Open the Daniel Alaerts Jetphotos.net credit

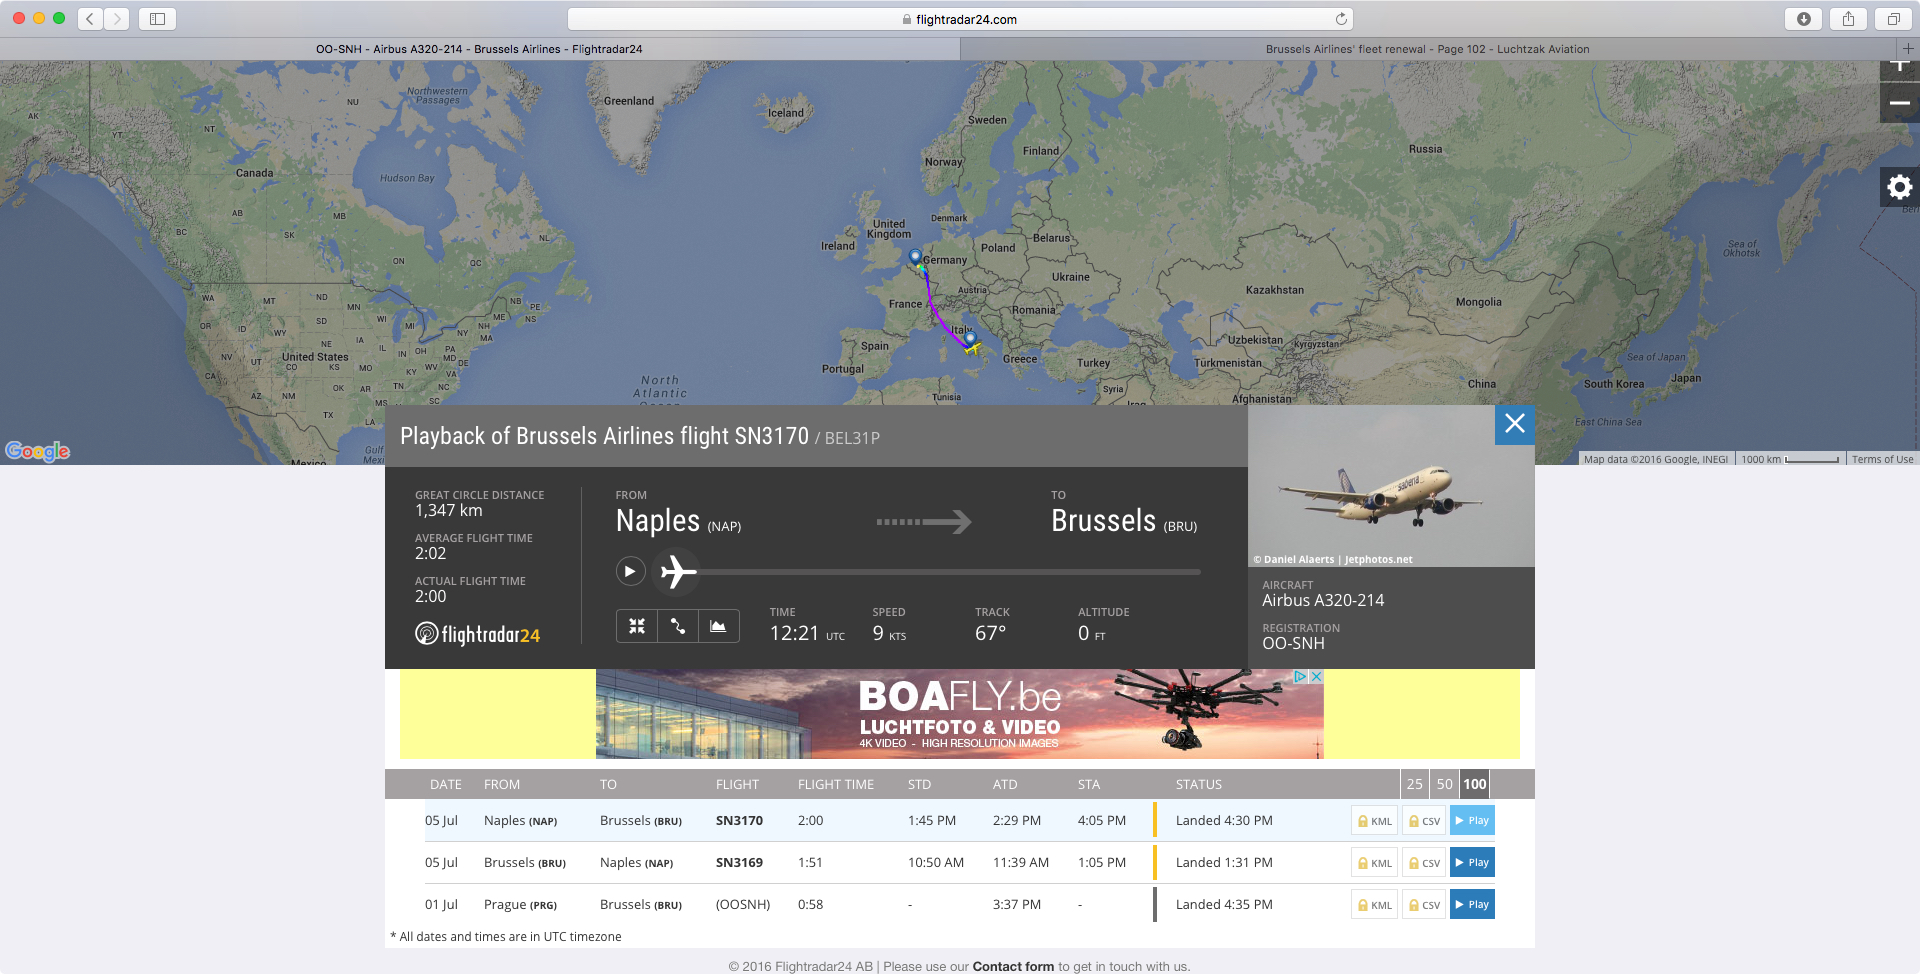coord(1333,560)
